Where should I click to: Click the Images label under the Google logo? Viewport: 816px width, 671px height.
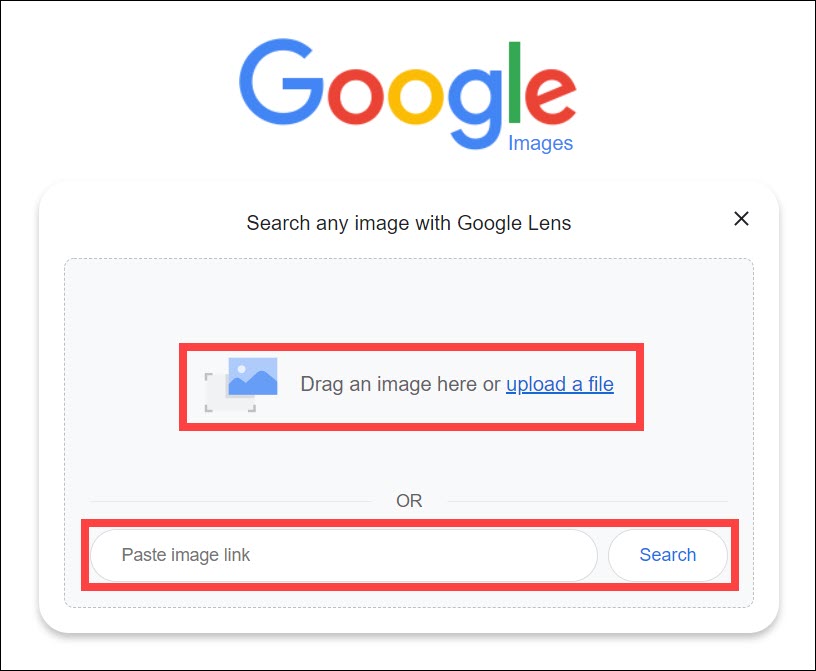[540, 143]
